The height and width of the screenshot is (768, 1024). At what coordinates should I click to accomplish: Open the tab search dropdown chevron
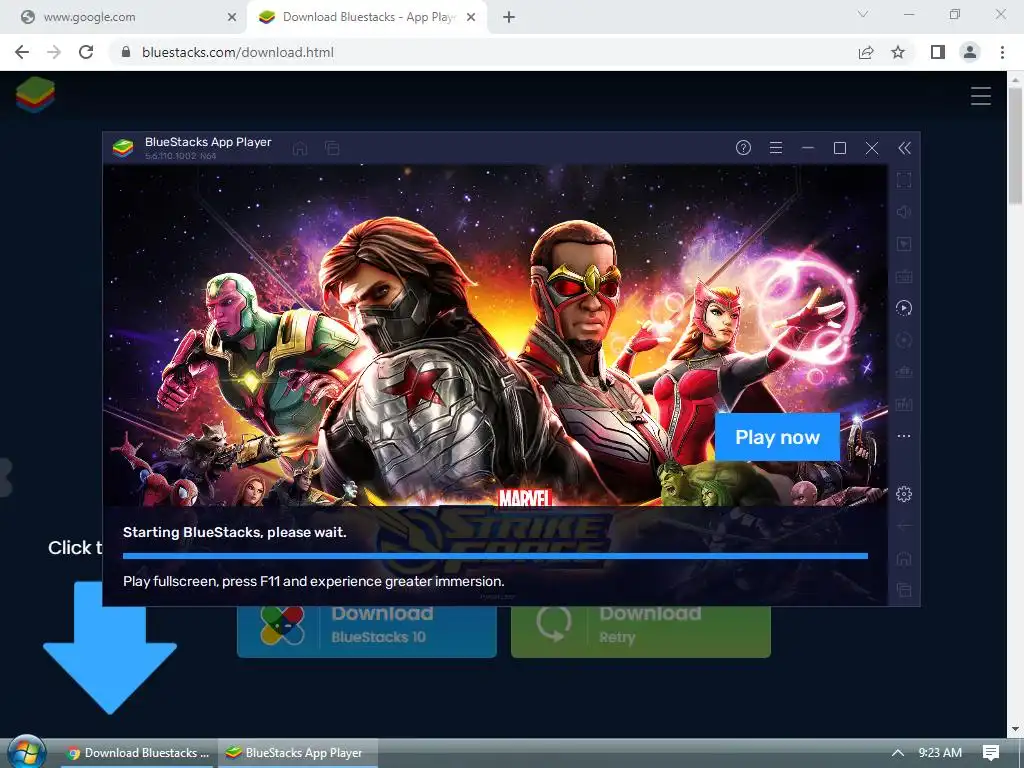[x=863, y=14]
